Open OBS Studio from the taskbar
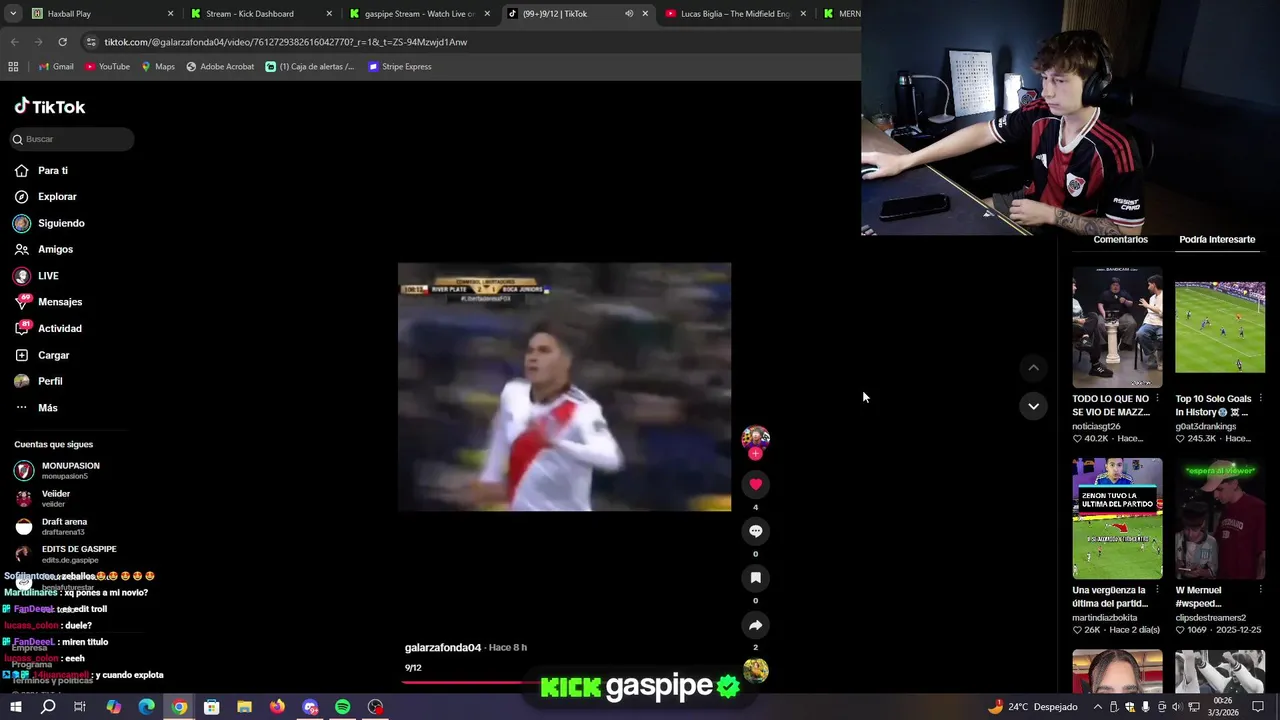 point(375,707)
